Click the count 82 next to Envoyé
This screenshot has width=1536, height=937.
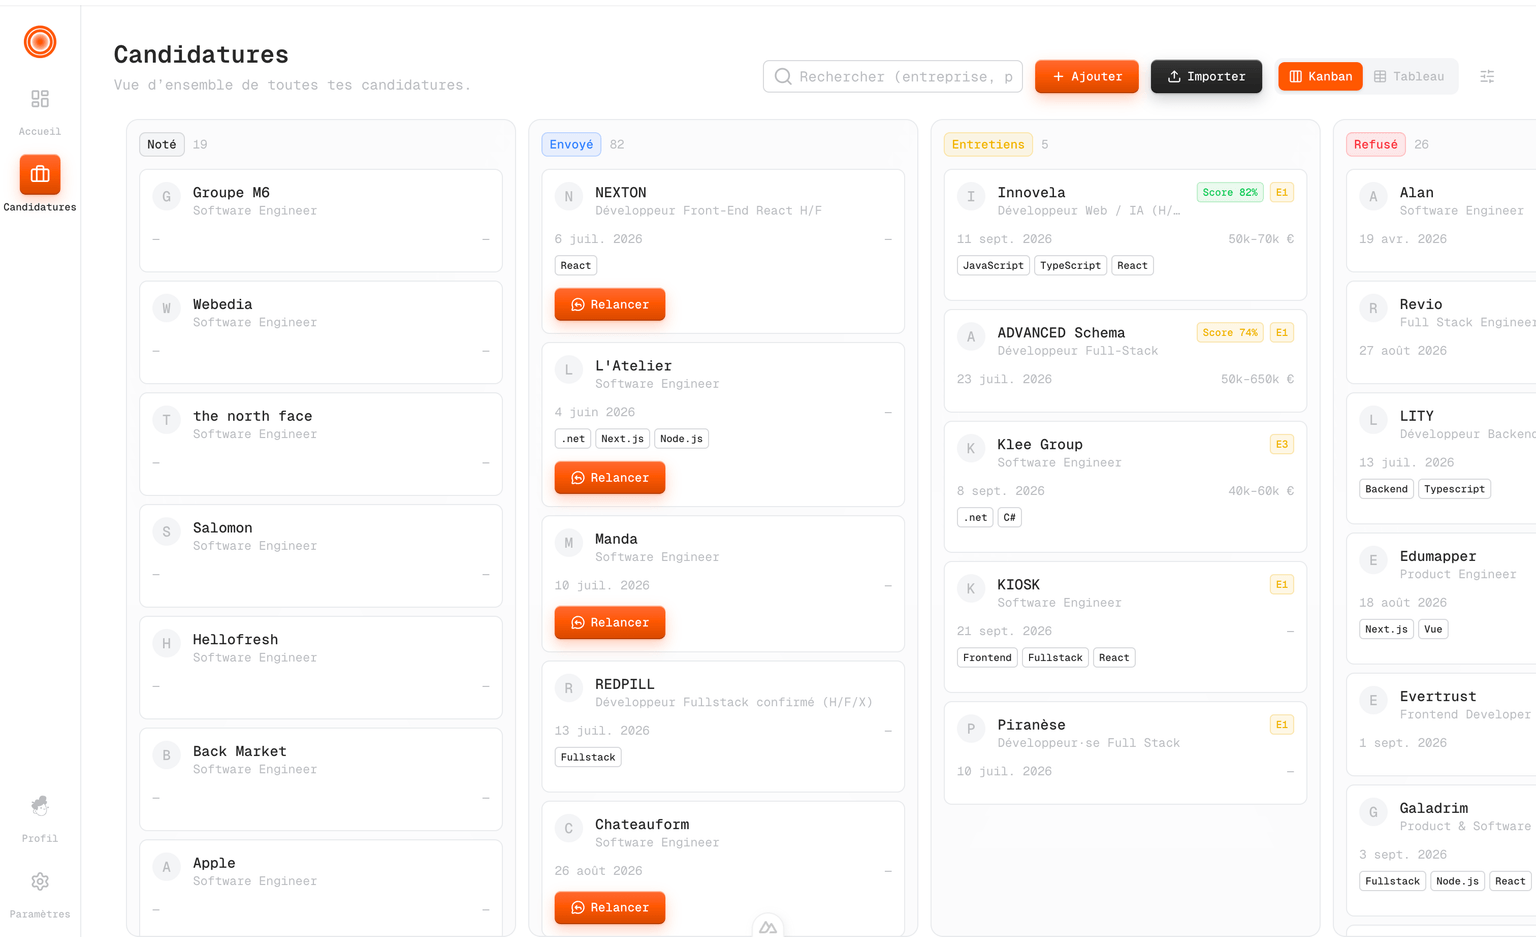[x=617, y=144]
